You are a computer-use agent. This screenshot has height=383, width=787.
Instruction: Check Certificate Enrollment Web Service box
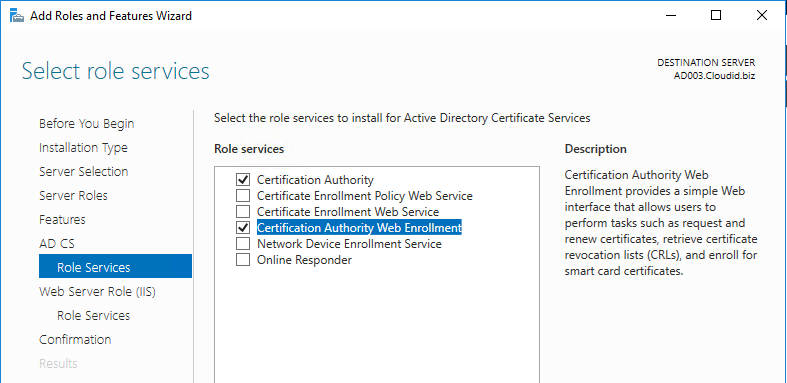coord(243,211)
